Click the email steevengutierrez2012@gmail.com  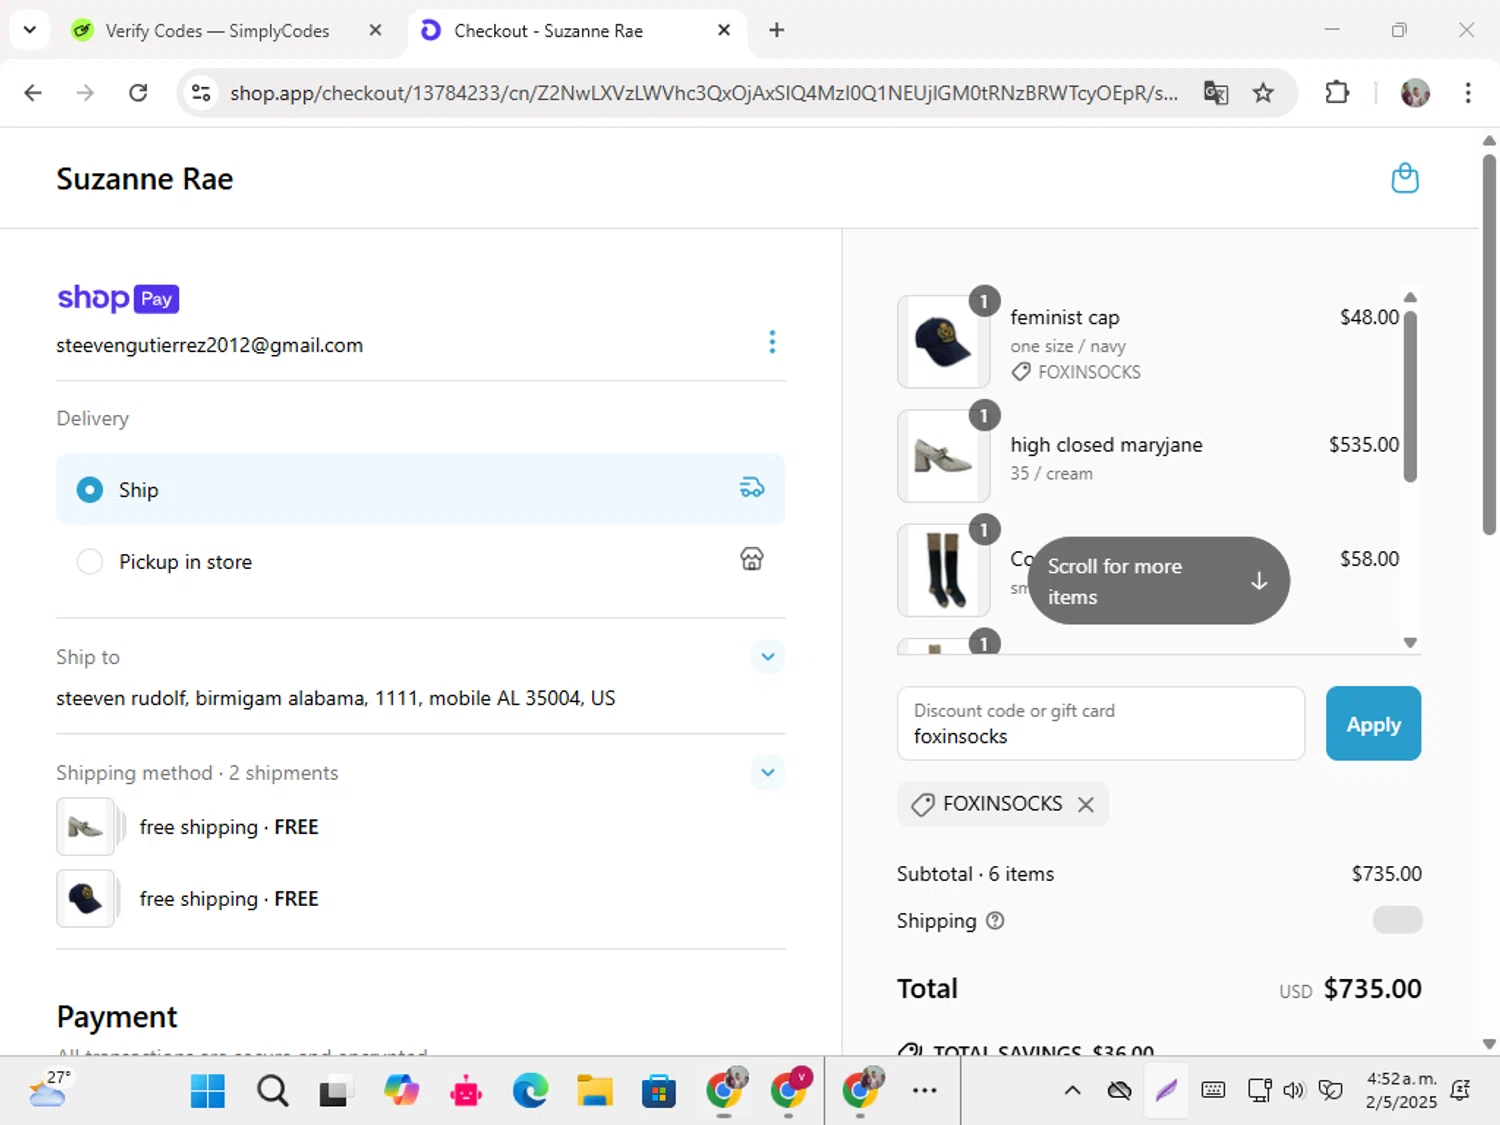coord(210,345)
